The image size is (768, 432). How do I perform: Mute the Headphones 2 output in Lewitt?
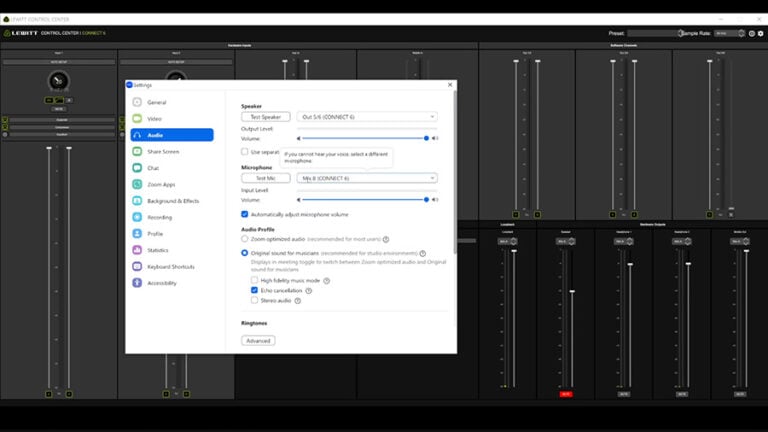[x=682, y=394]
